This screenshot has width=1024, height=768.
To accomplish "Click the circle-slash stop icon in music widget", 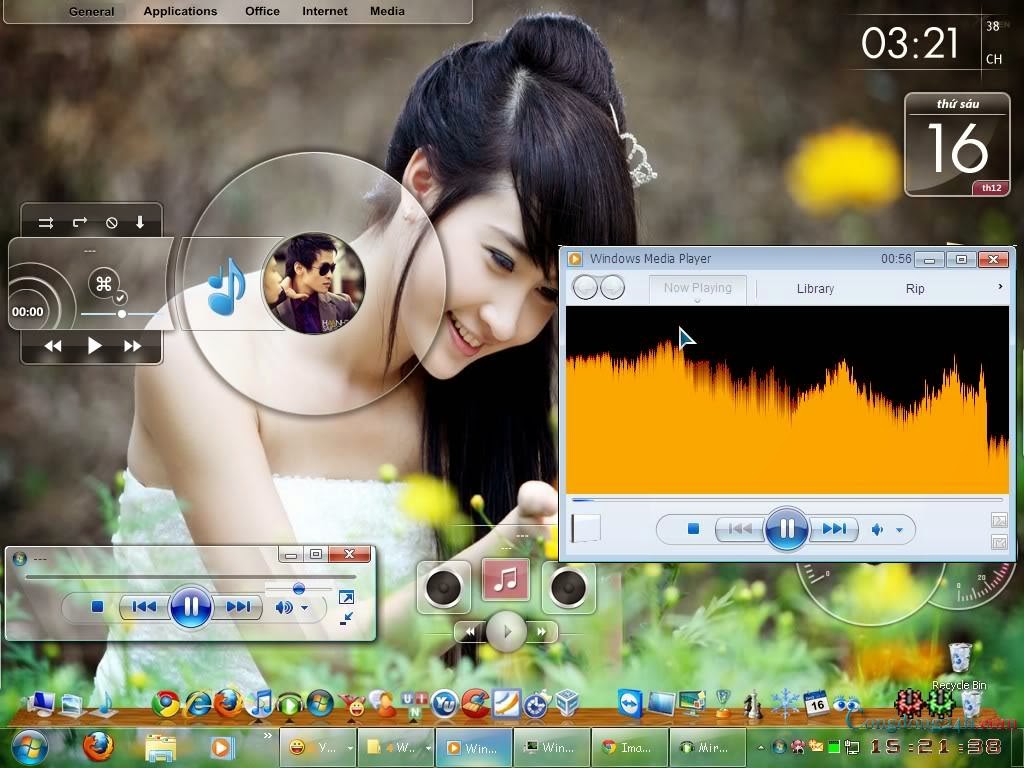I will click(112, 223).
